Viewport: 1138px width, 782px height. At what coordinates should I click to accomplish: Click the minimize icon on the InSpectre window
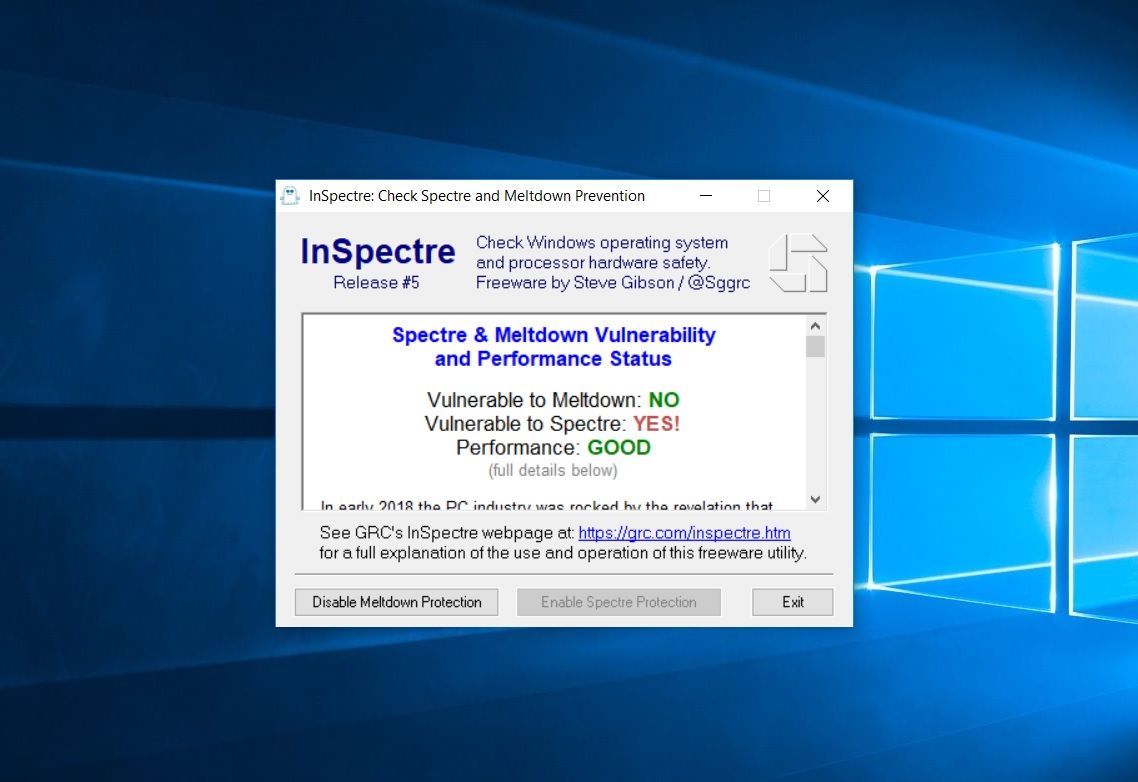pos(705,196)
